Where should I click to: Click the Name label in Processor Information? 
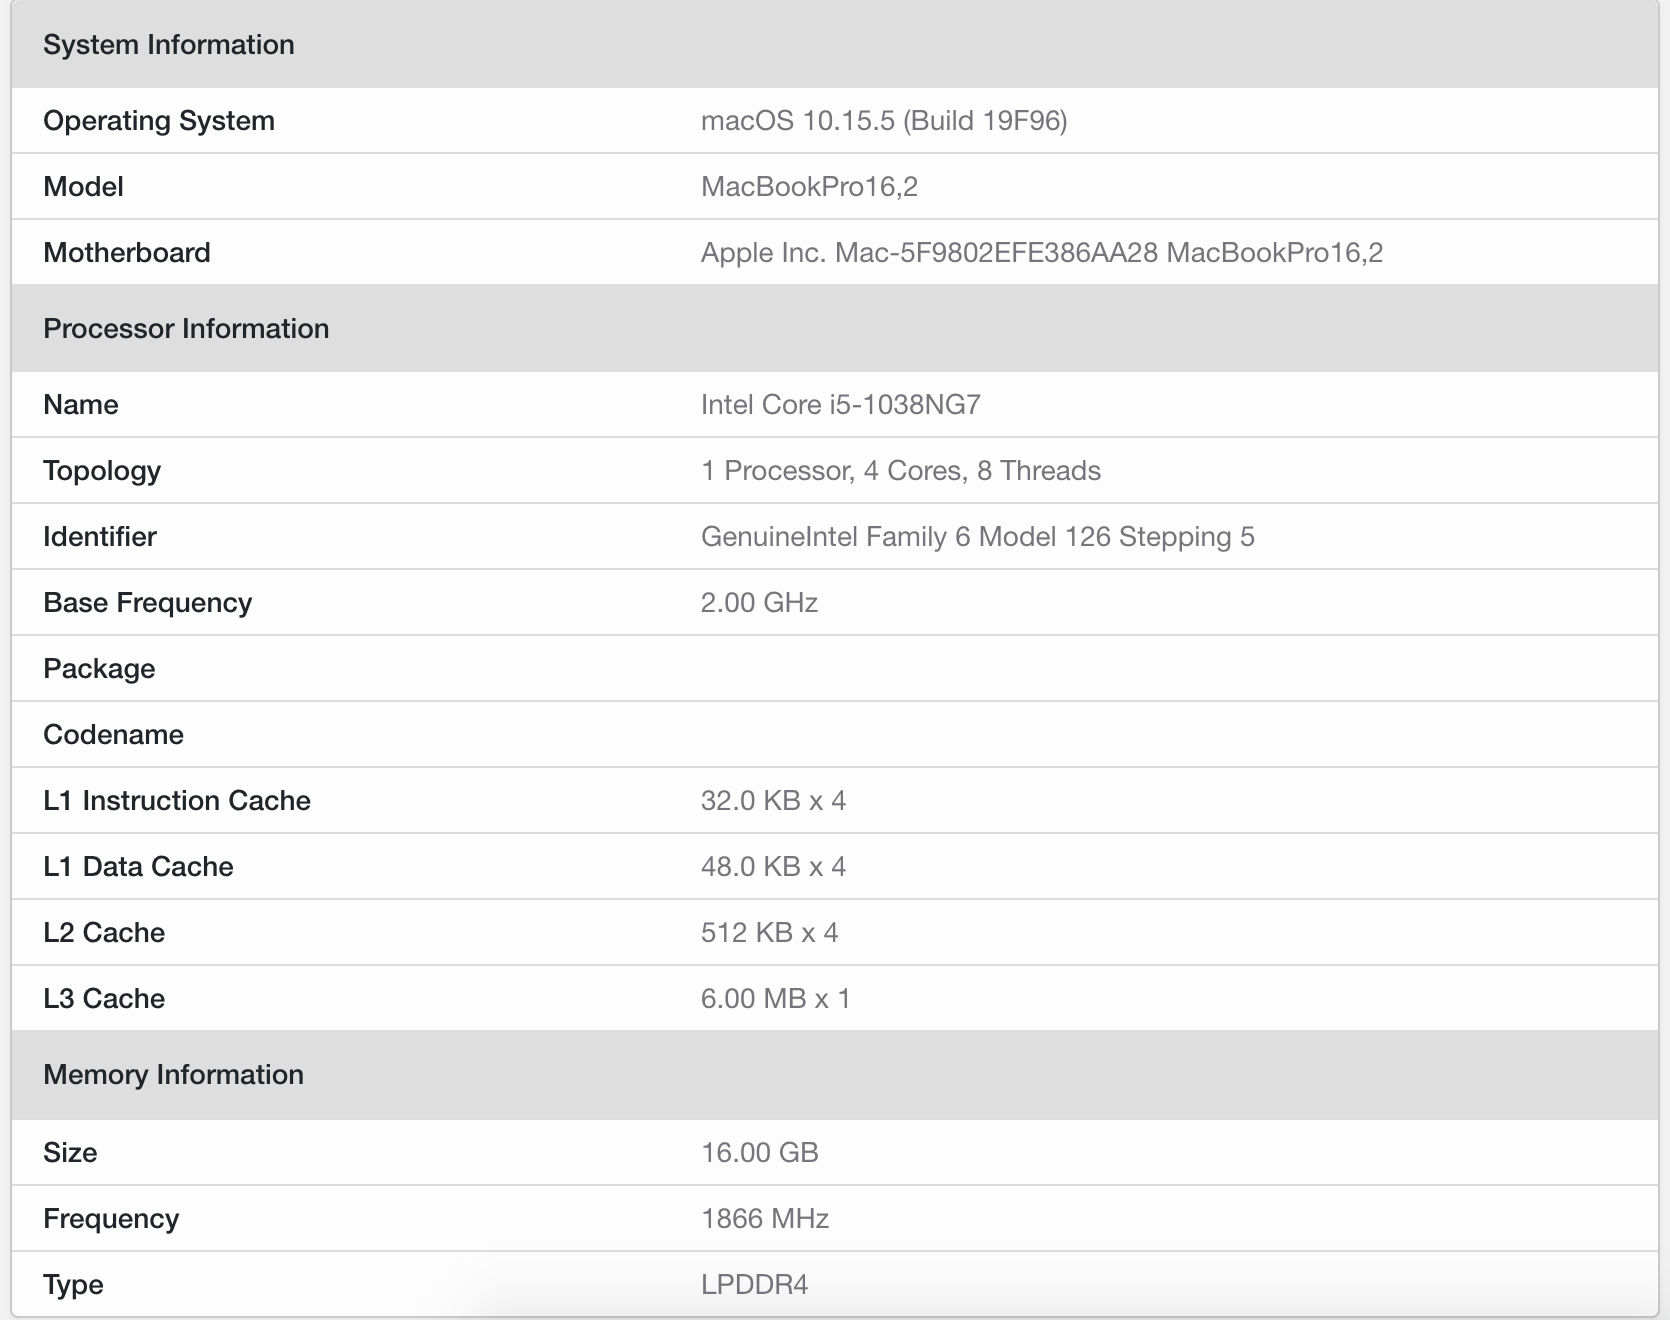tap(81, 405)
